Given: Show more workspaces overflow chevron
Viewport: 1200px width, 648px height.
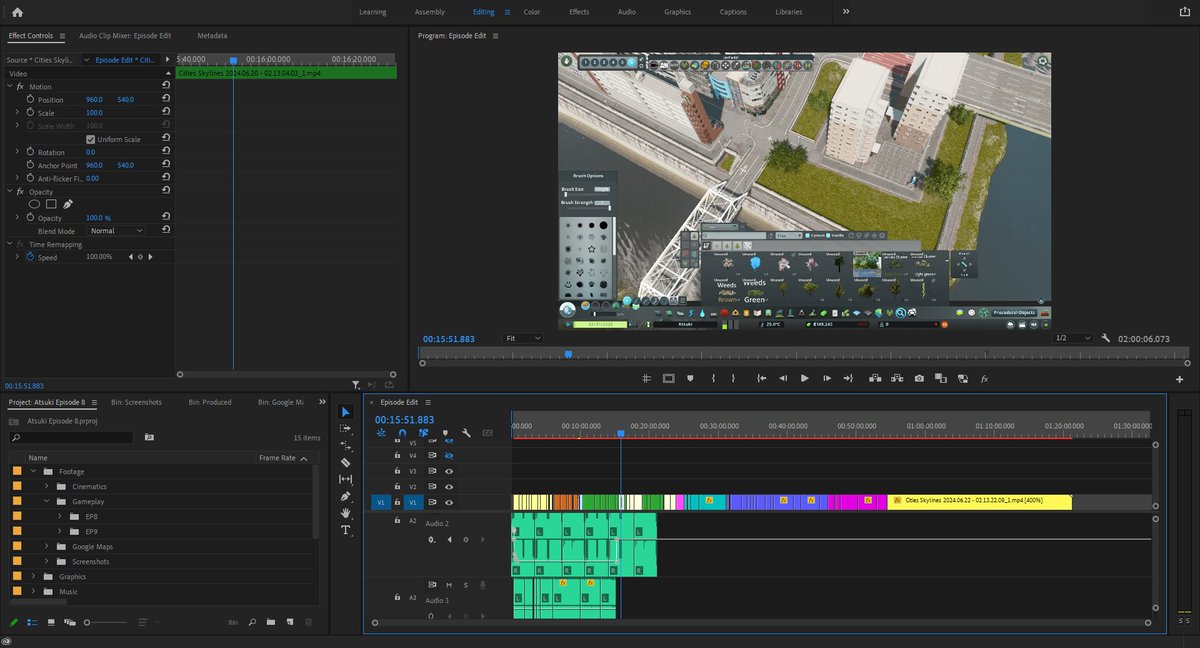Looking at the screenshot, I should coord(846,11).
